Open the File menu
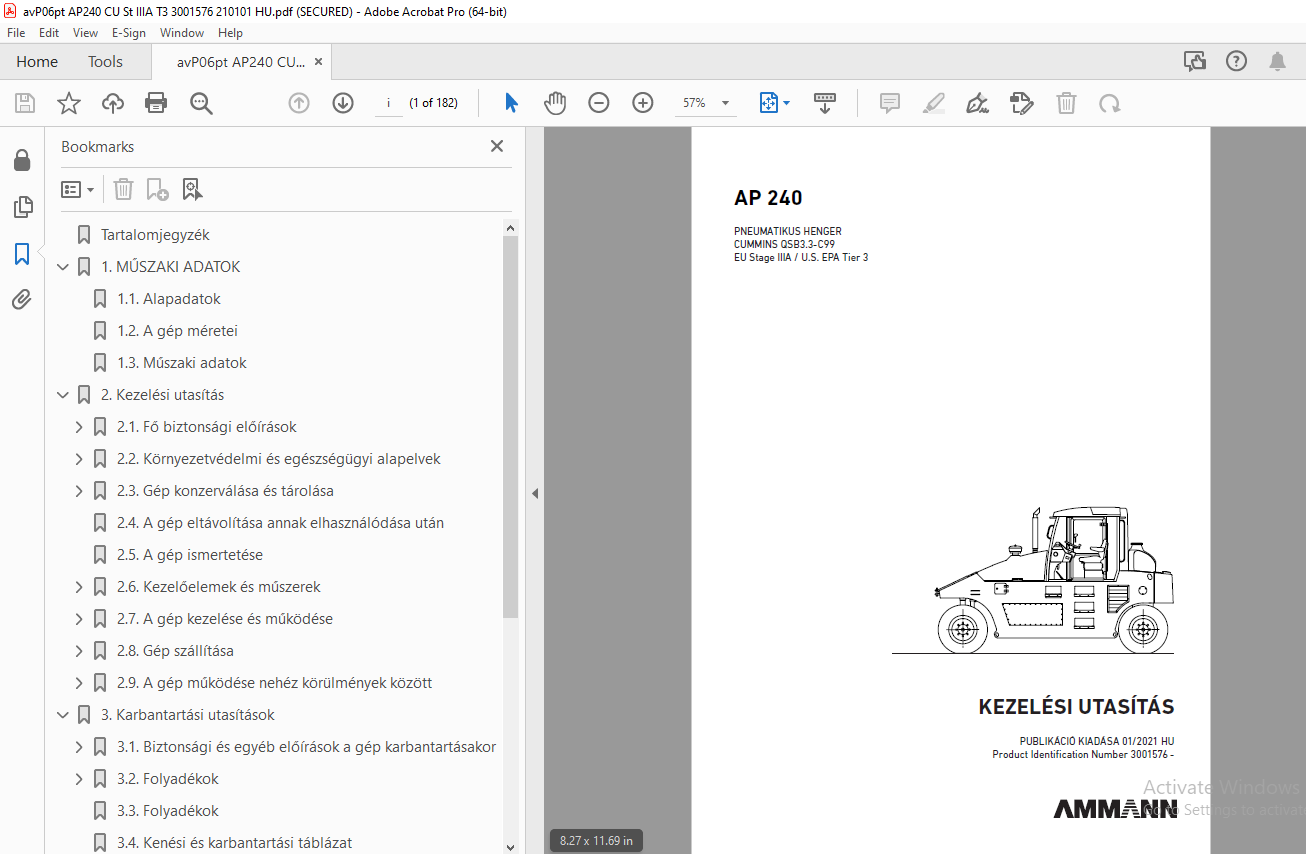The image size is (1306, 854). pyautogui.click(x=16, y=33)
